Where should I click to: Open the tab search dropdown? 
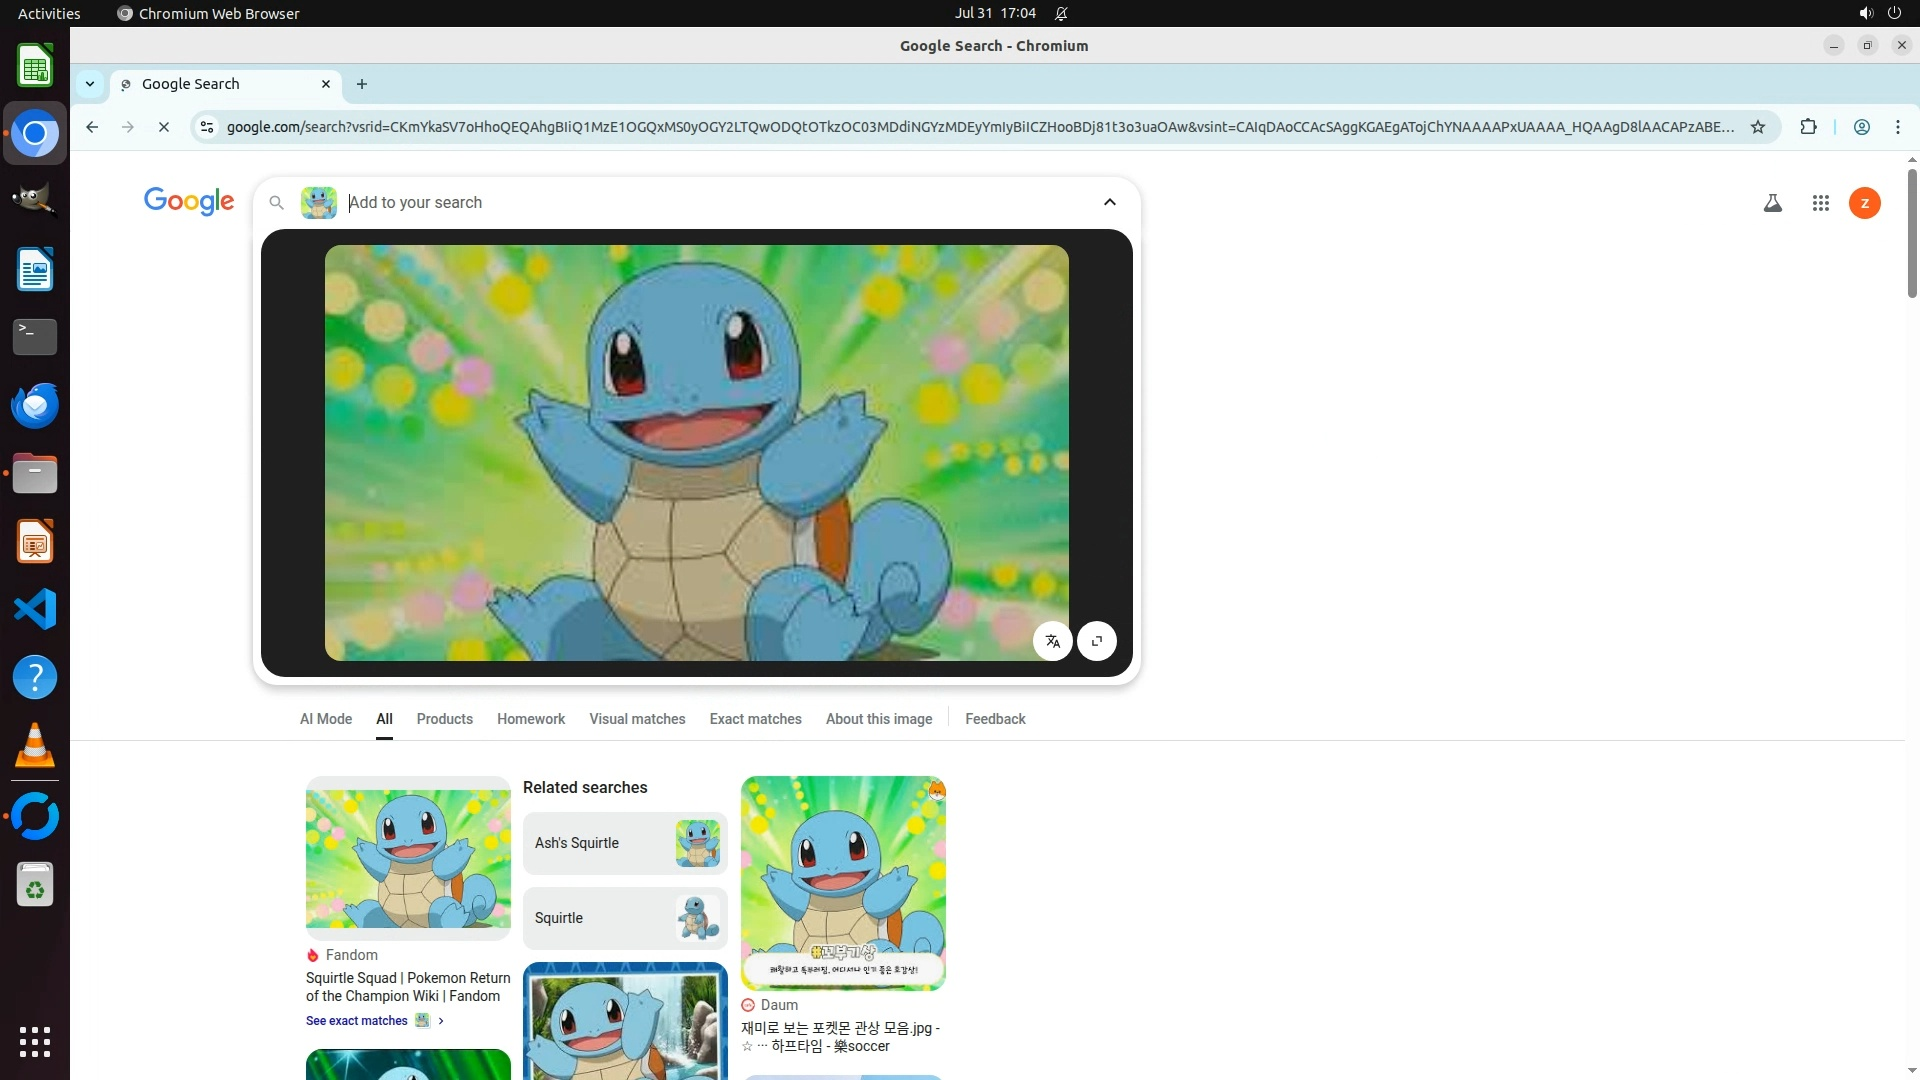pos(90,84)
